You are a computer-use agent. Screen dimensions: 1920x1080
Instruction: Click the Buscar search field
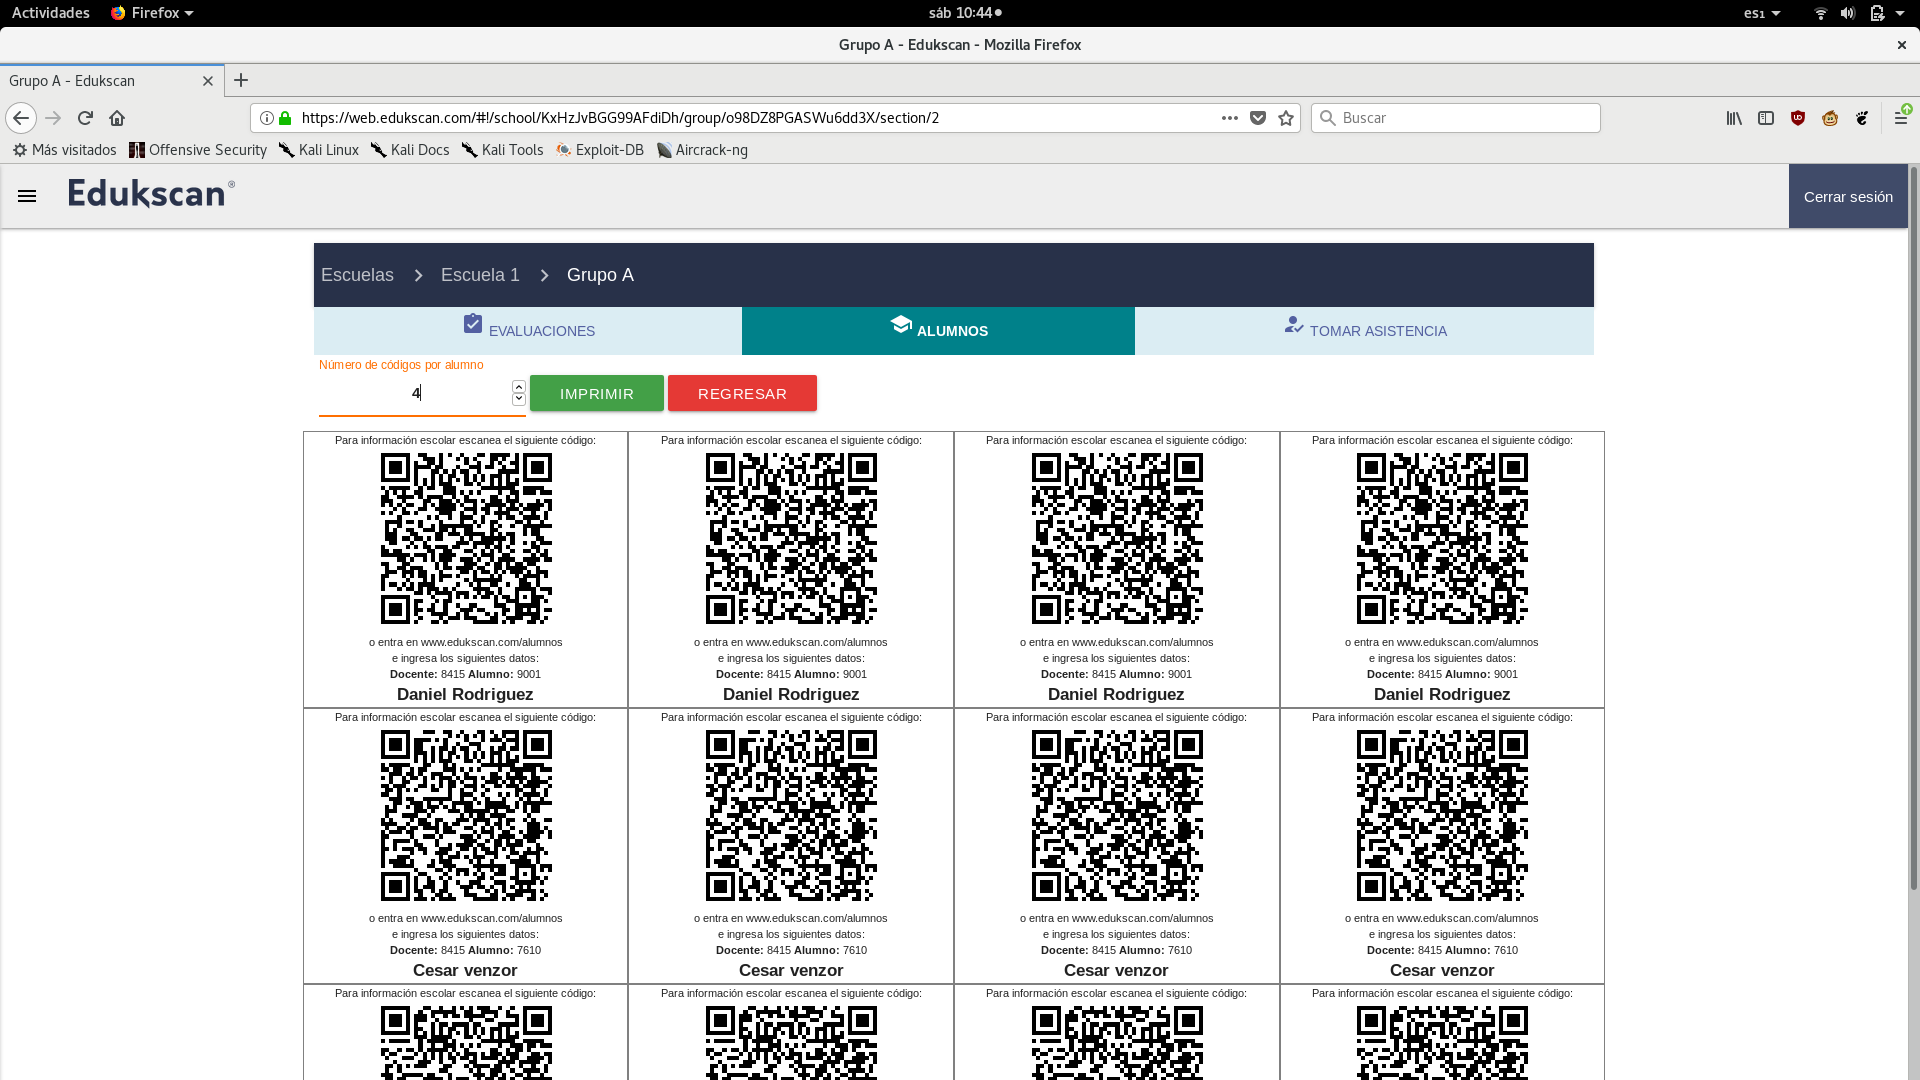point(1456,118)
